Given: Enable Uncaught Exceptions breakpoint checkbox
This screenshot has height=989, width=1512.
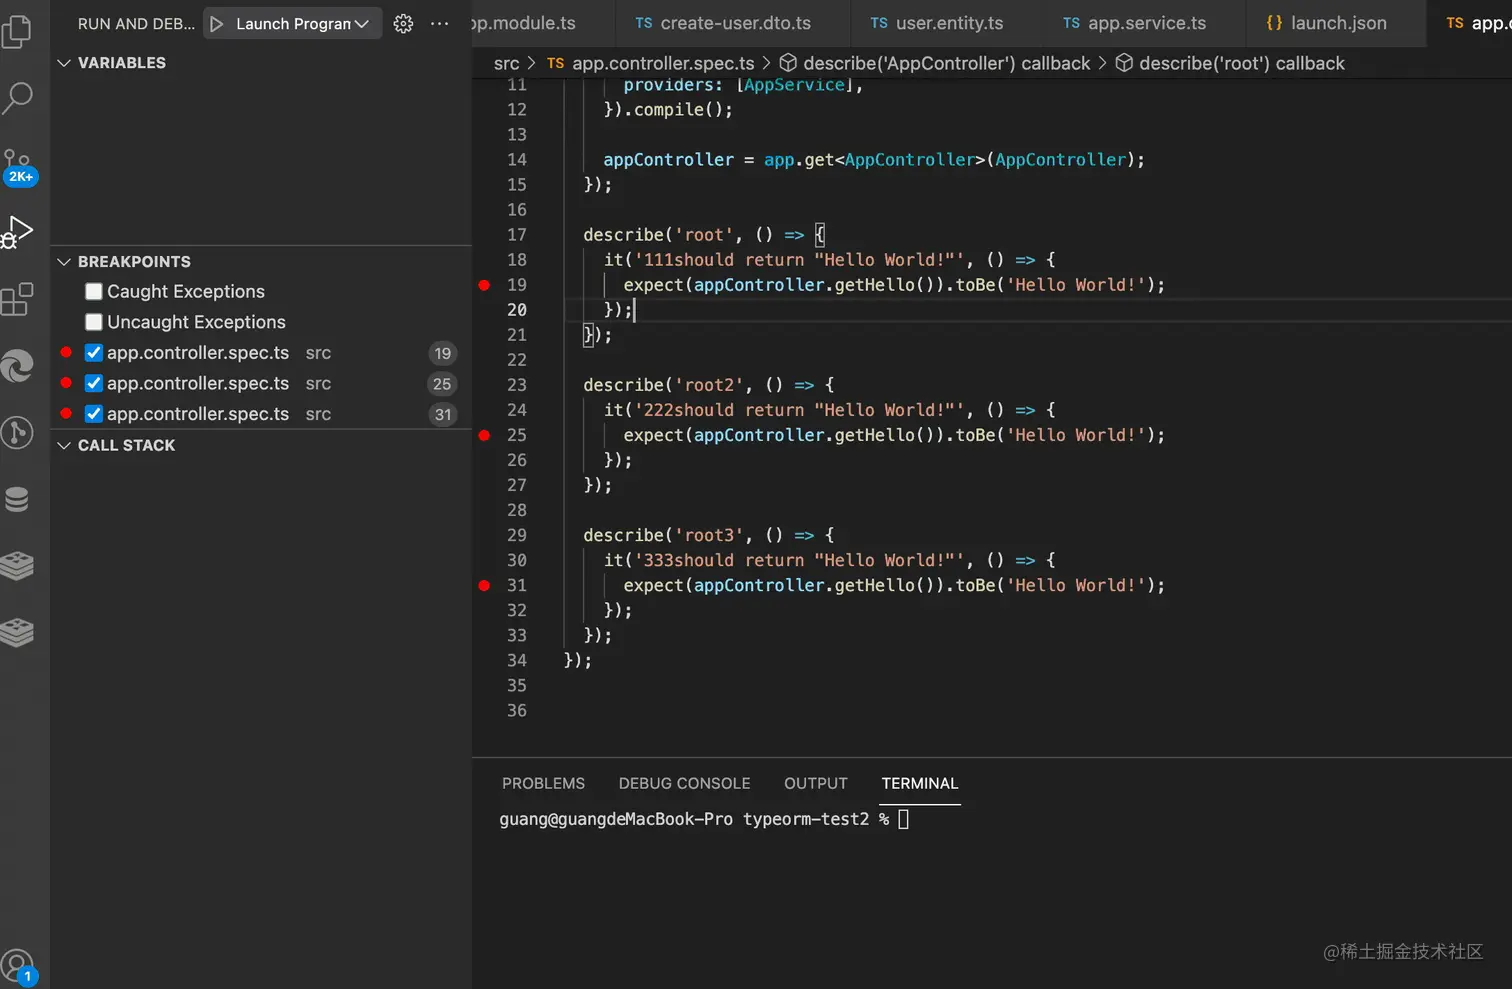Looking at the screenshot, I should [x=94, y=322].
